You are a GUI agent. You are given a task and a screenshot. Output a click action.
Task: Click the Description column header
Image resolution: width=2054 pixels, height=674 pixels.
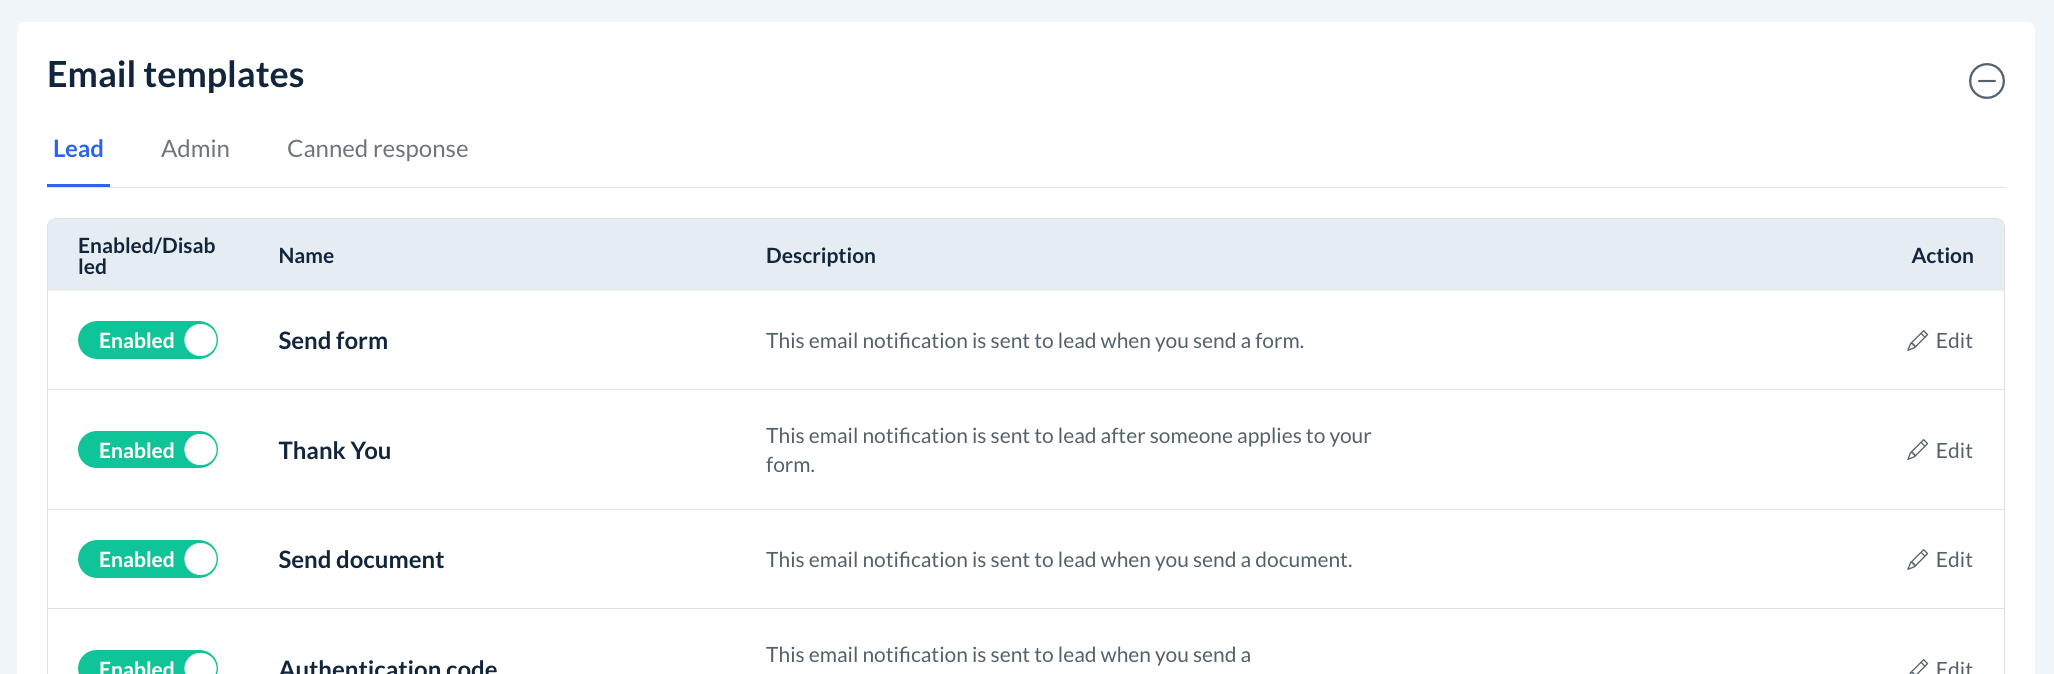click(x=820, y=256)
